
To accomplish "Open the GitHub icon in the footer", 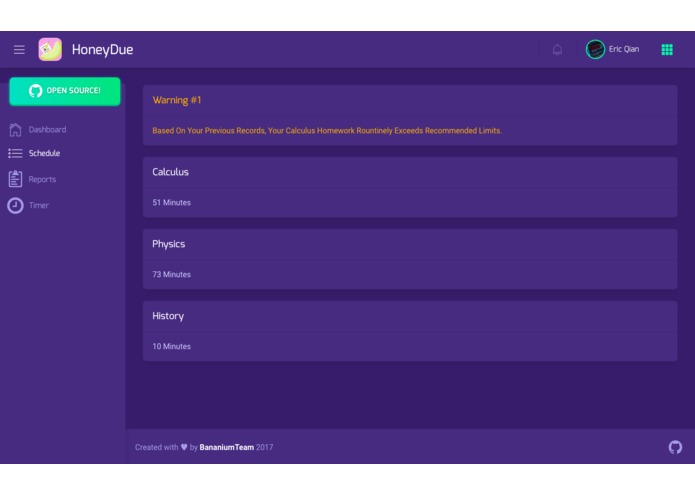I will coord(675,447).
